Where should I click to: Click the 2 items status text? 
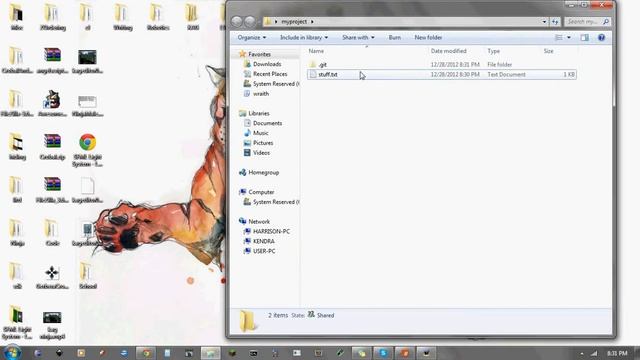tap(278, 315)
